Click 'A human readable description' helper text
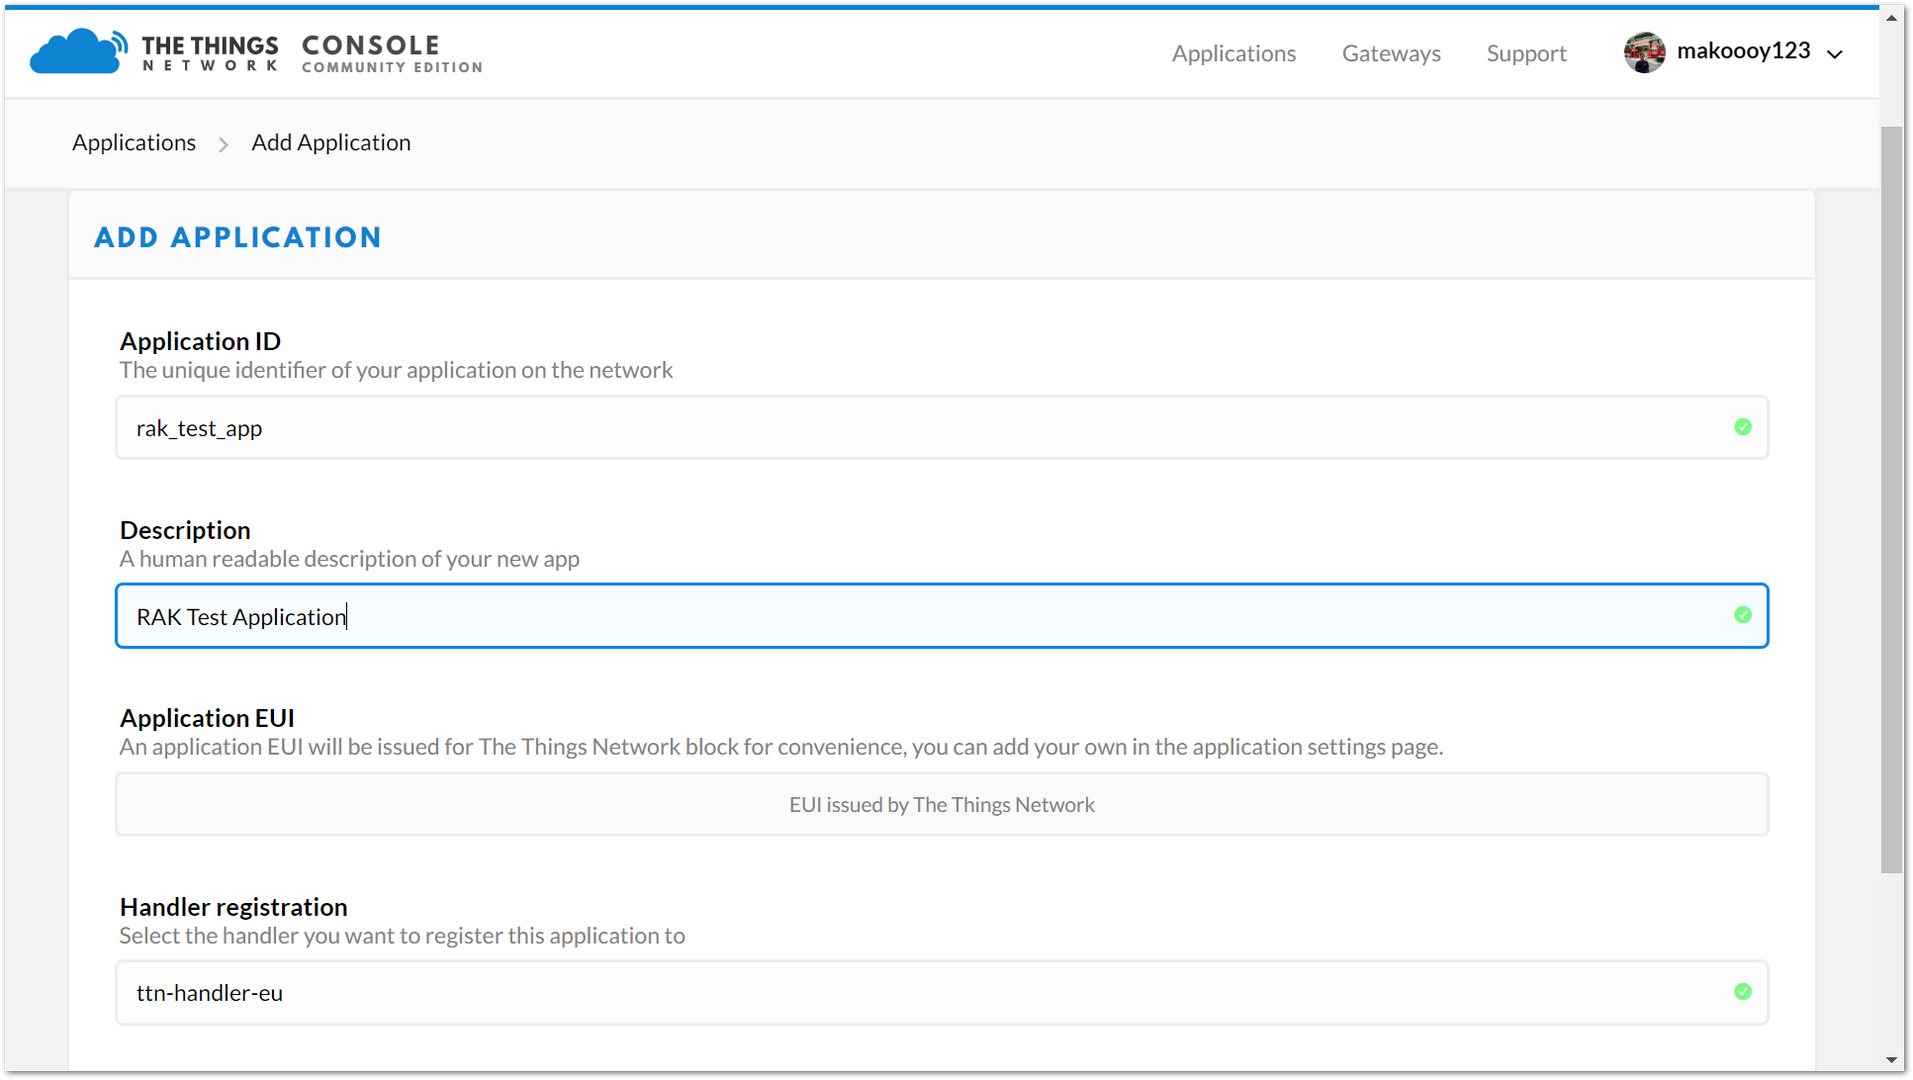This screenshot has height=1080, width=1913. coord(349,559)
